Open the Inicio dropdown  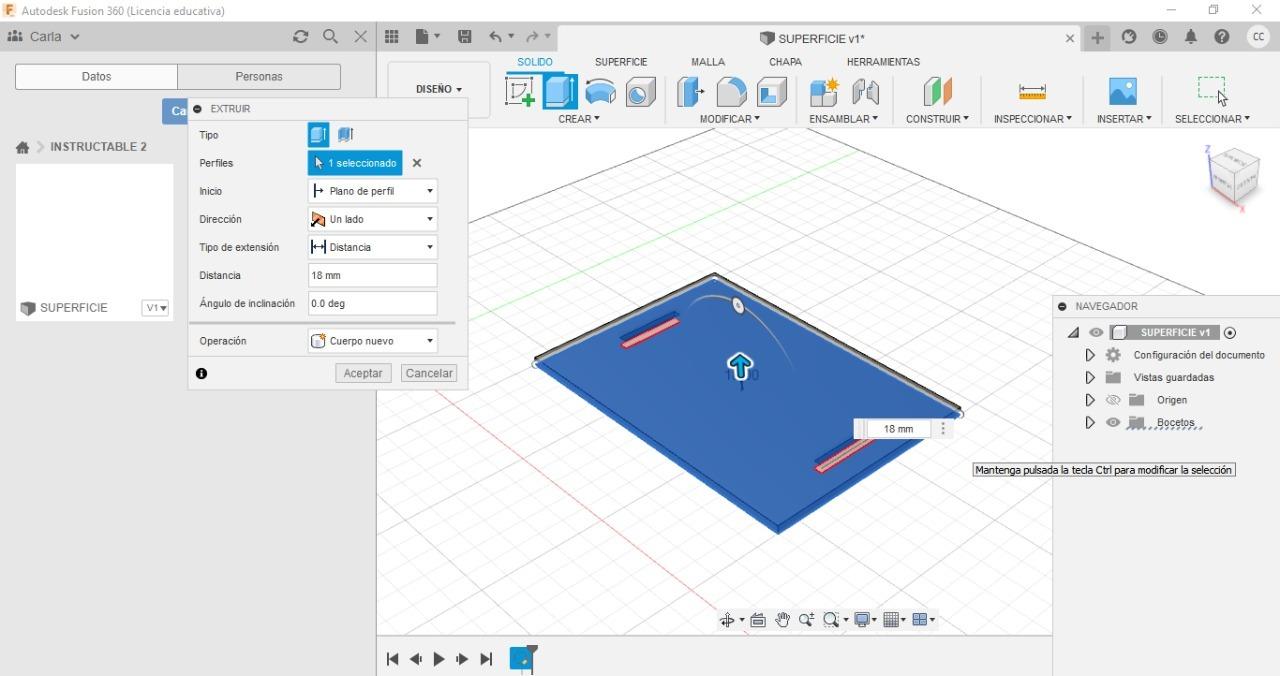point(372,191)
